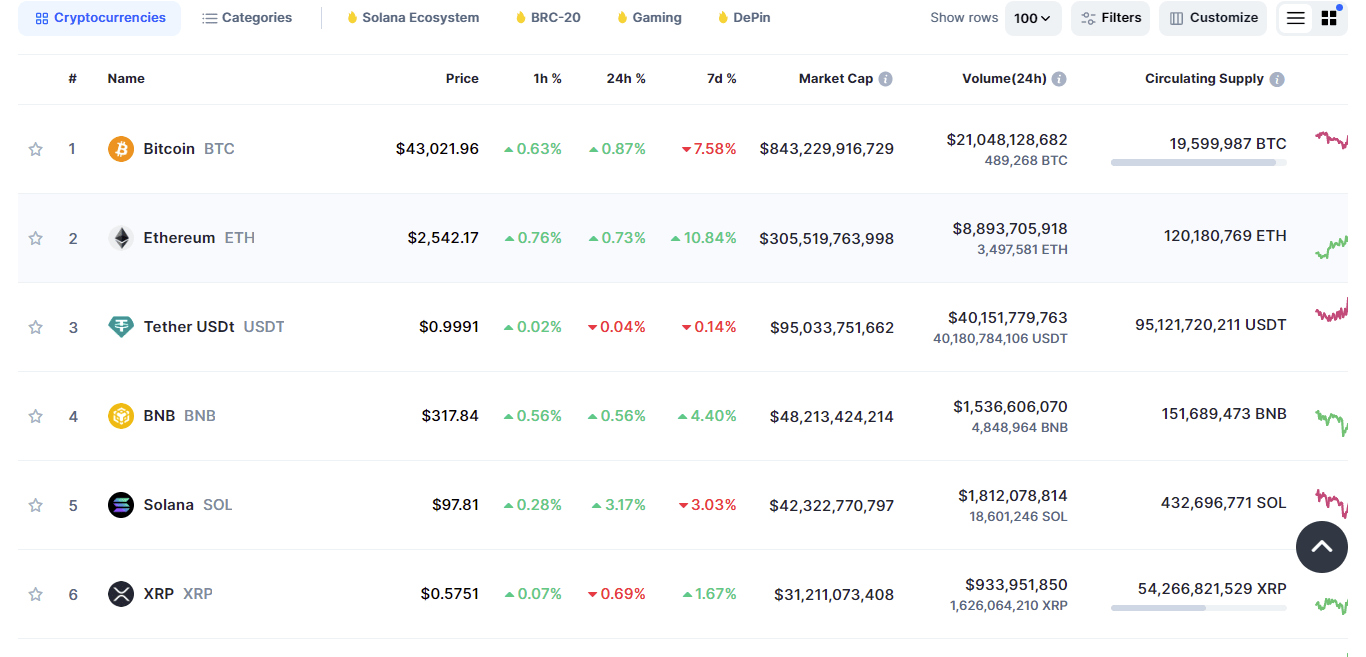Open Bitcoin 7-day sparkline chart
Screen dimensions: 1366x657
[x=1332, y=140]
